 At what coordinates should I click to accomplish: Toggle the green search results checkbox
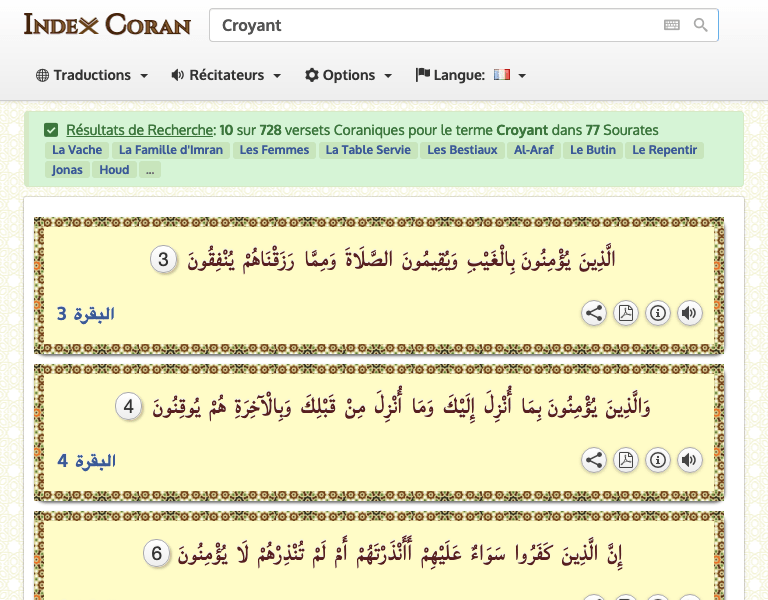(x=51, y=130)
